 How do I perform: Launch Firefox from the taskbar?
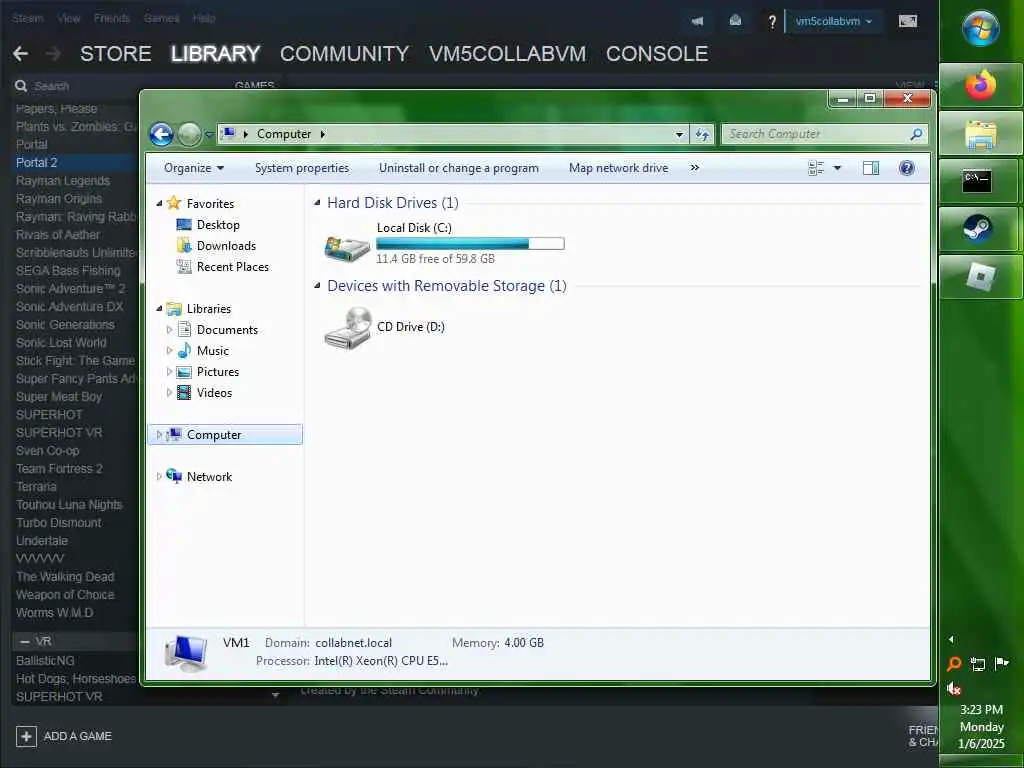981,86
